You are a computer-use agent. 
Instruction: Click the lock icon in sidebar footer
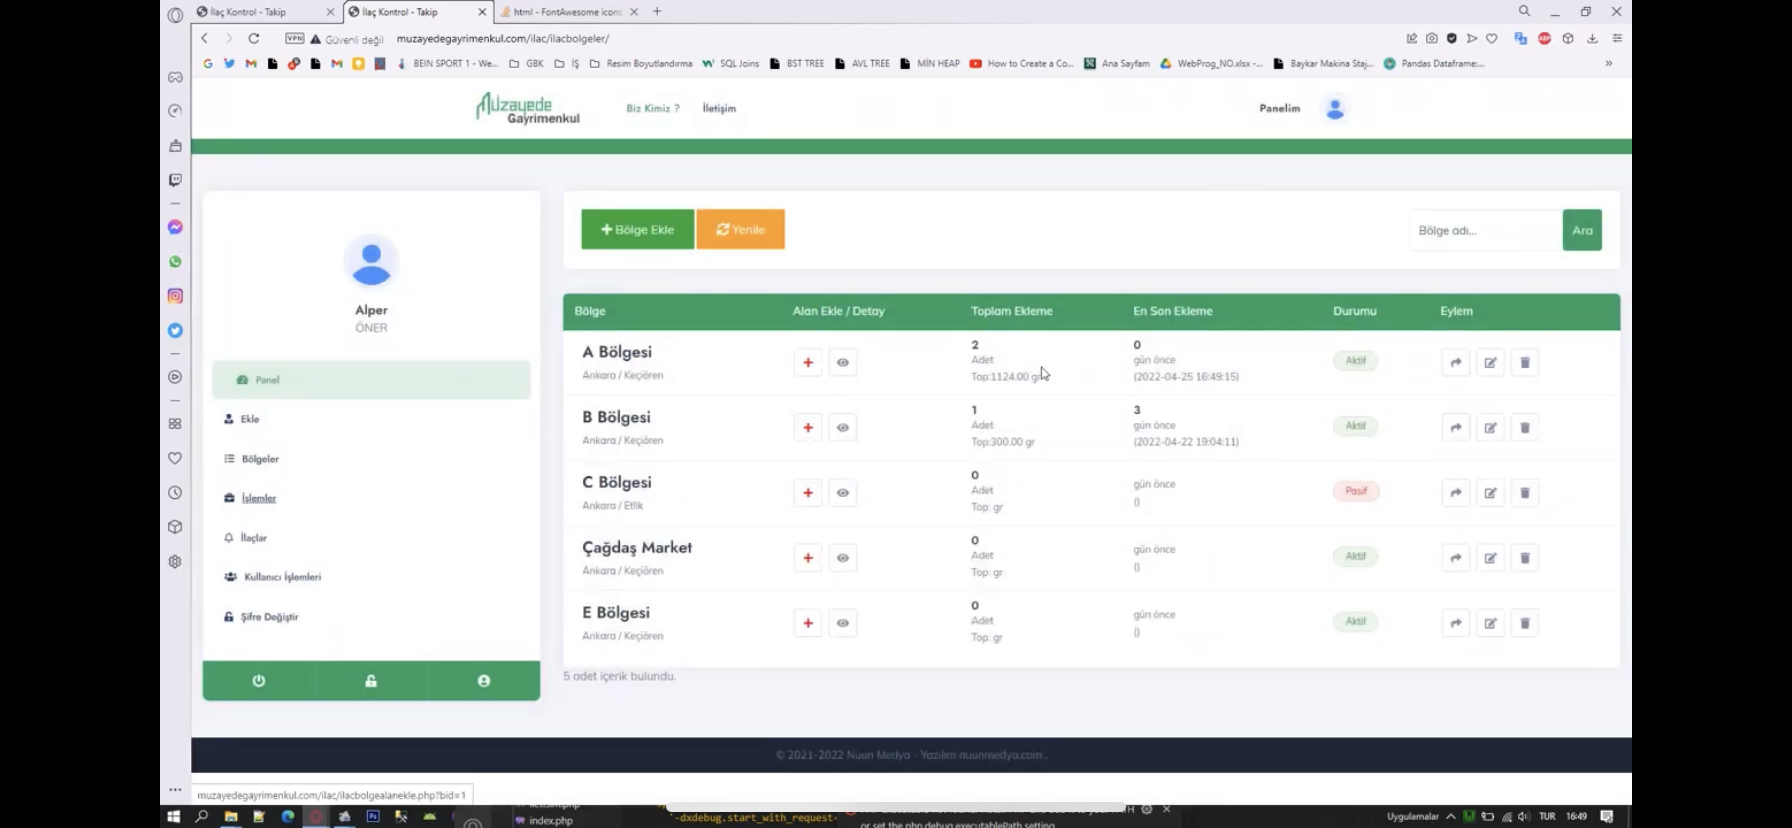tap(371, 681)
